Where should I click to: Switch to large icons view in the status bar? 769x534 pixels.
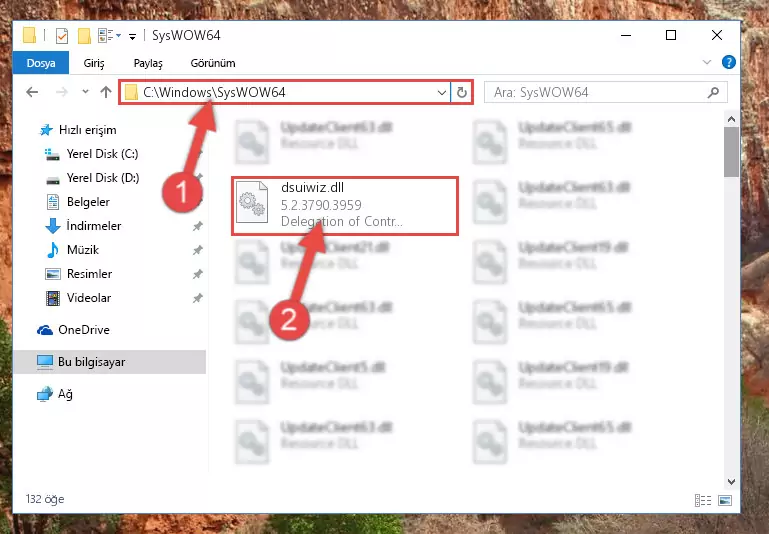pos(725,500)
